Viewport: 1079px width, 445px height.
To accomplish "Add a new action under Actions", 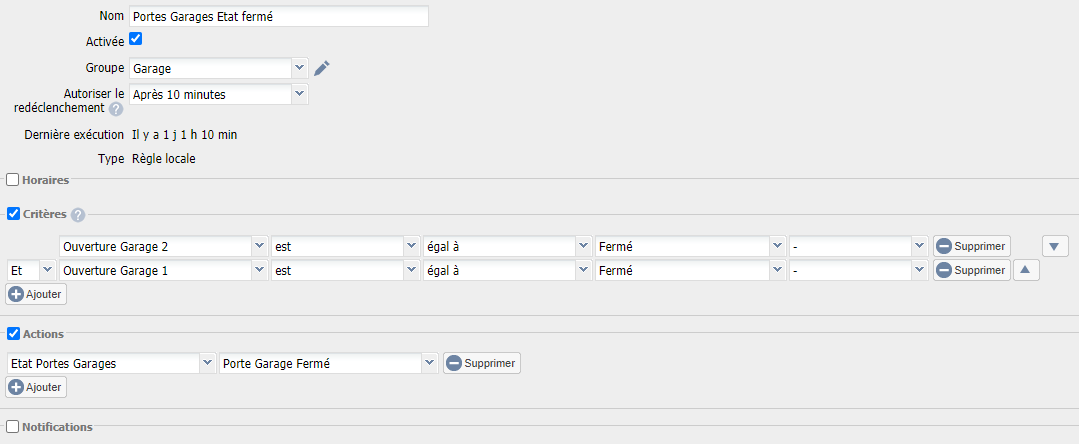I will point(36,387).
